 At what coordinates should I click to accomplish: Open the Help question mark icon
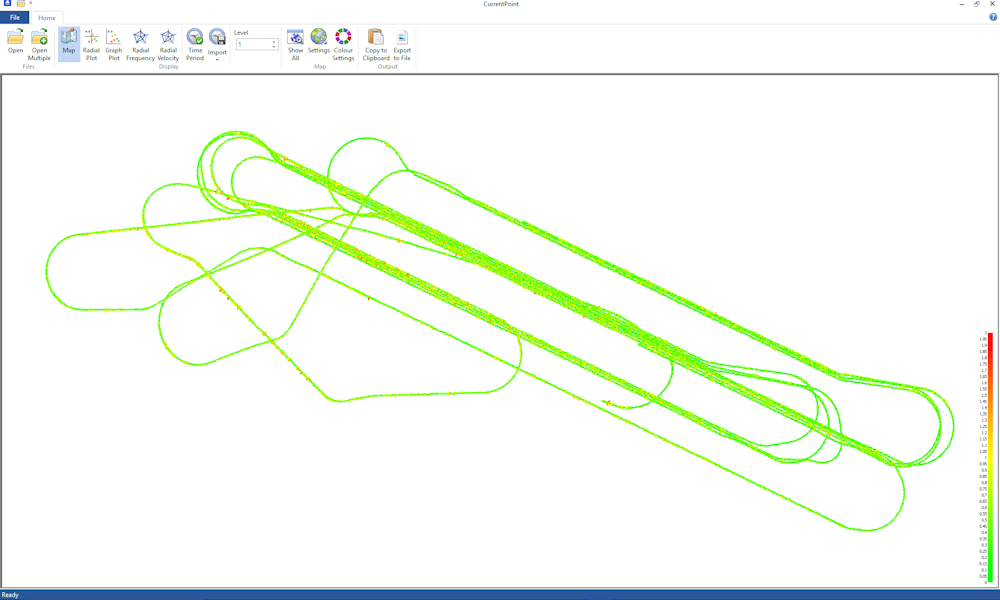click(x=992, y=17)
